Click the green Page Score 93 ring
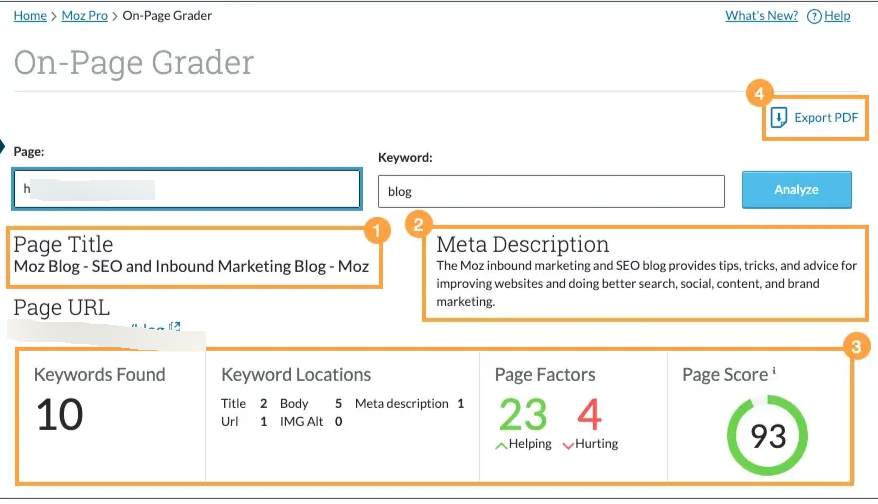 767,435
